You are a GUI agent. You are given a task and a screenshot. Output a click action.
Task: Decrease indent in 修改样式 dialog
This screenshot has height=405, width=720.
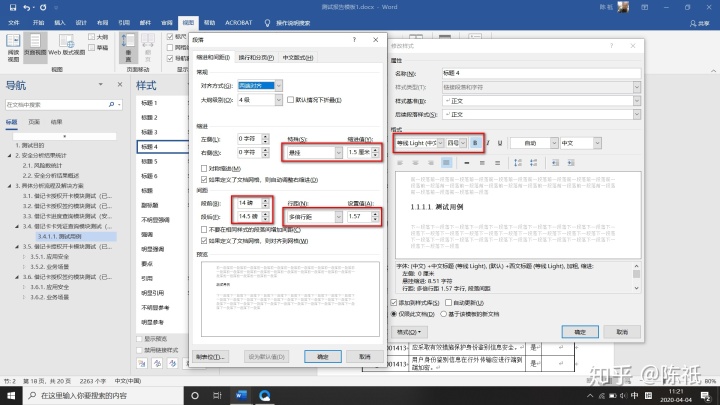point(555,163)
